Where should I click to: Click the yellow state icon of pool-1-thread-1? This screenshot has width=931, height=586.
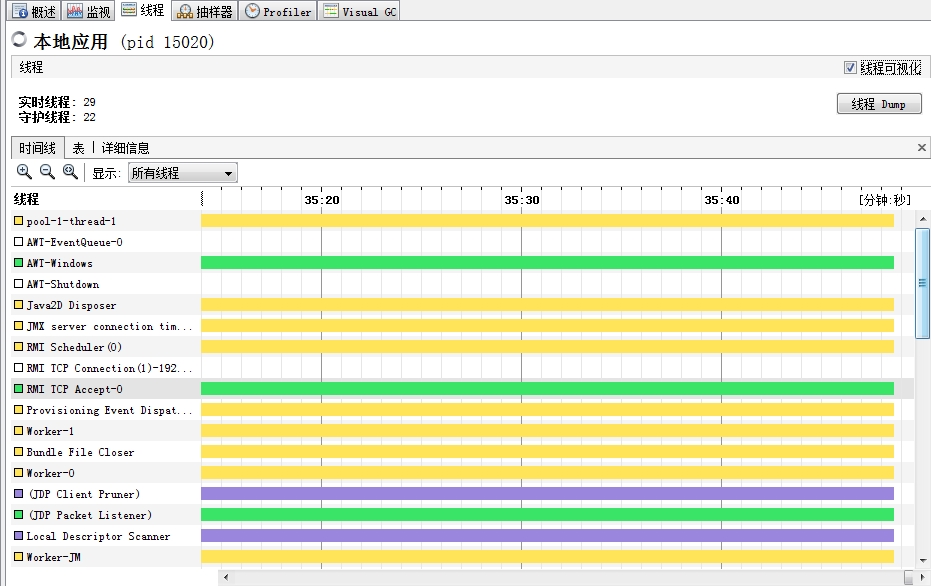tap(18, 221)
